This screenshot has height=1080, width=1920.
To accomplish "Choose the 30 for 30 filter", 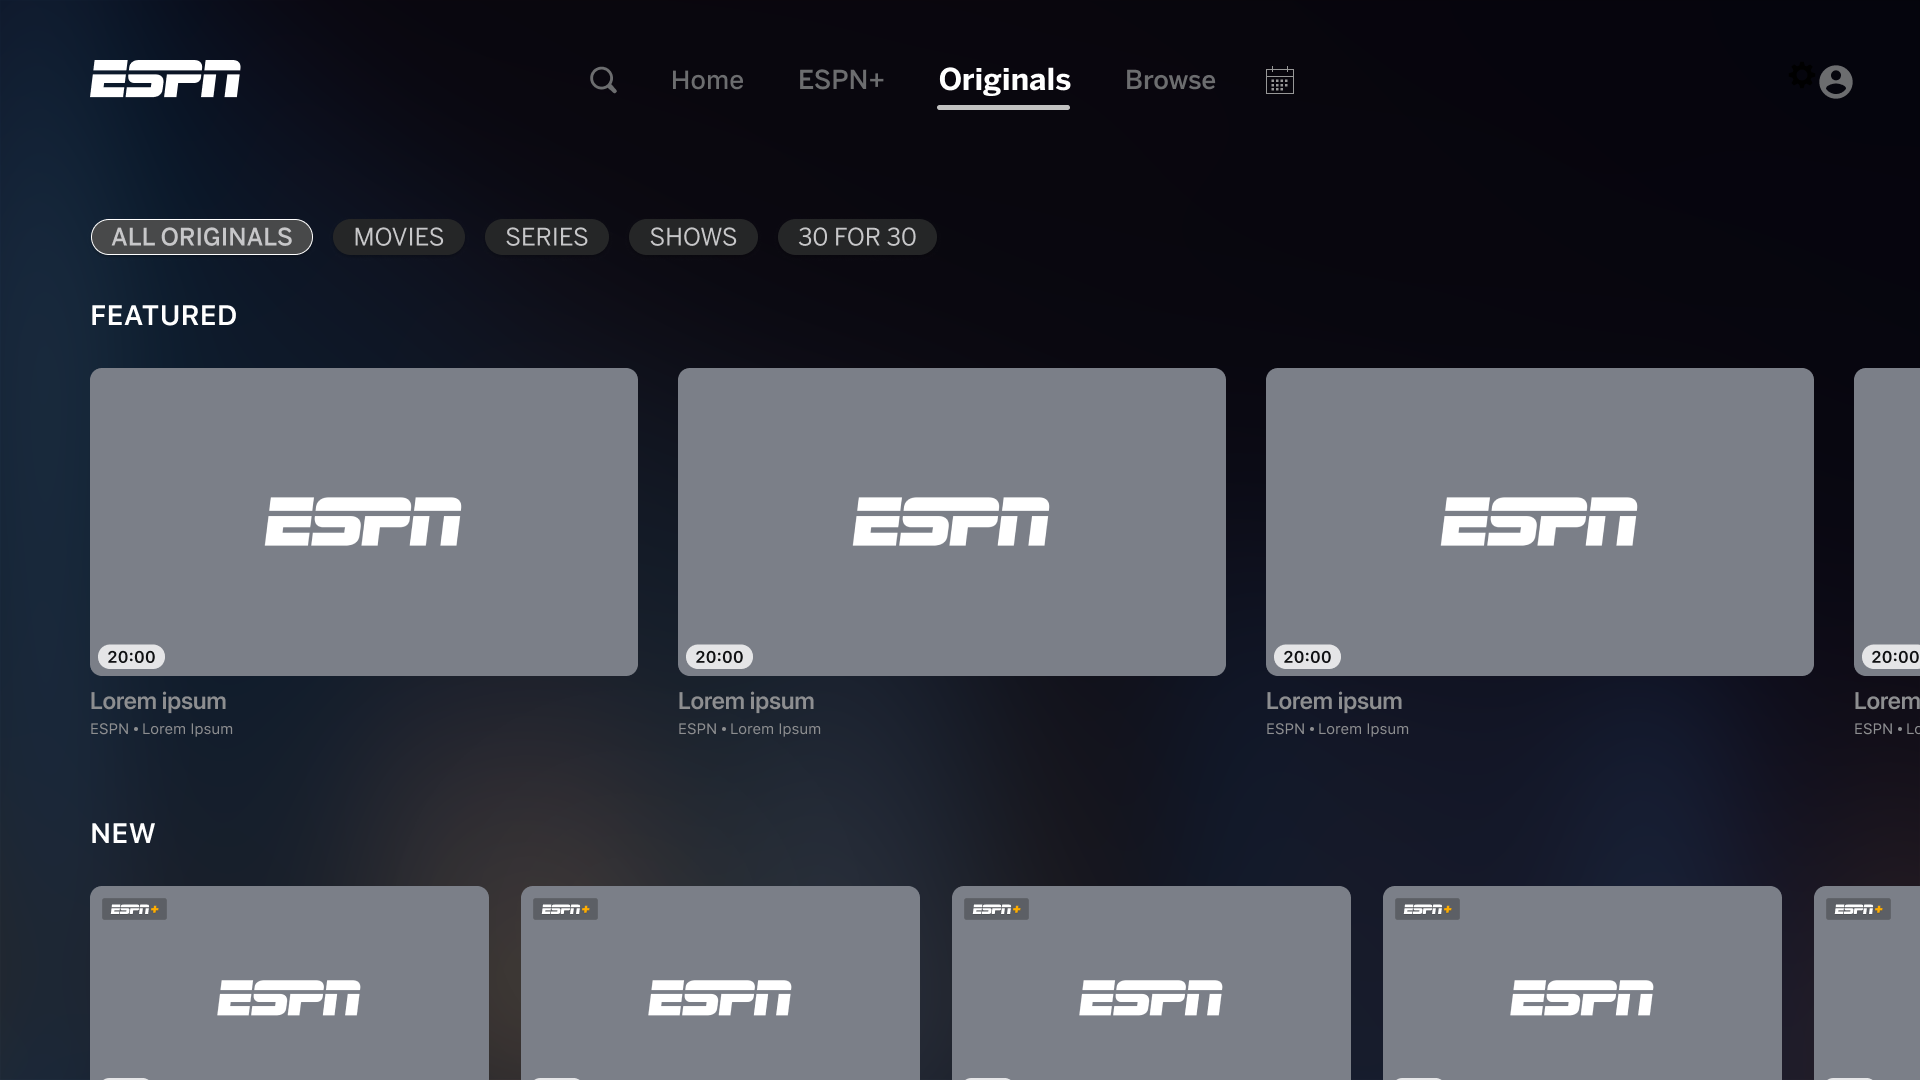I will [857, 237].
